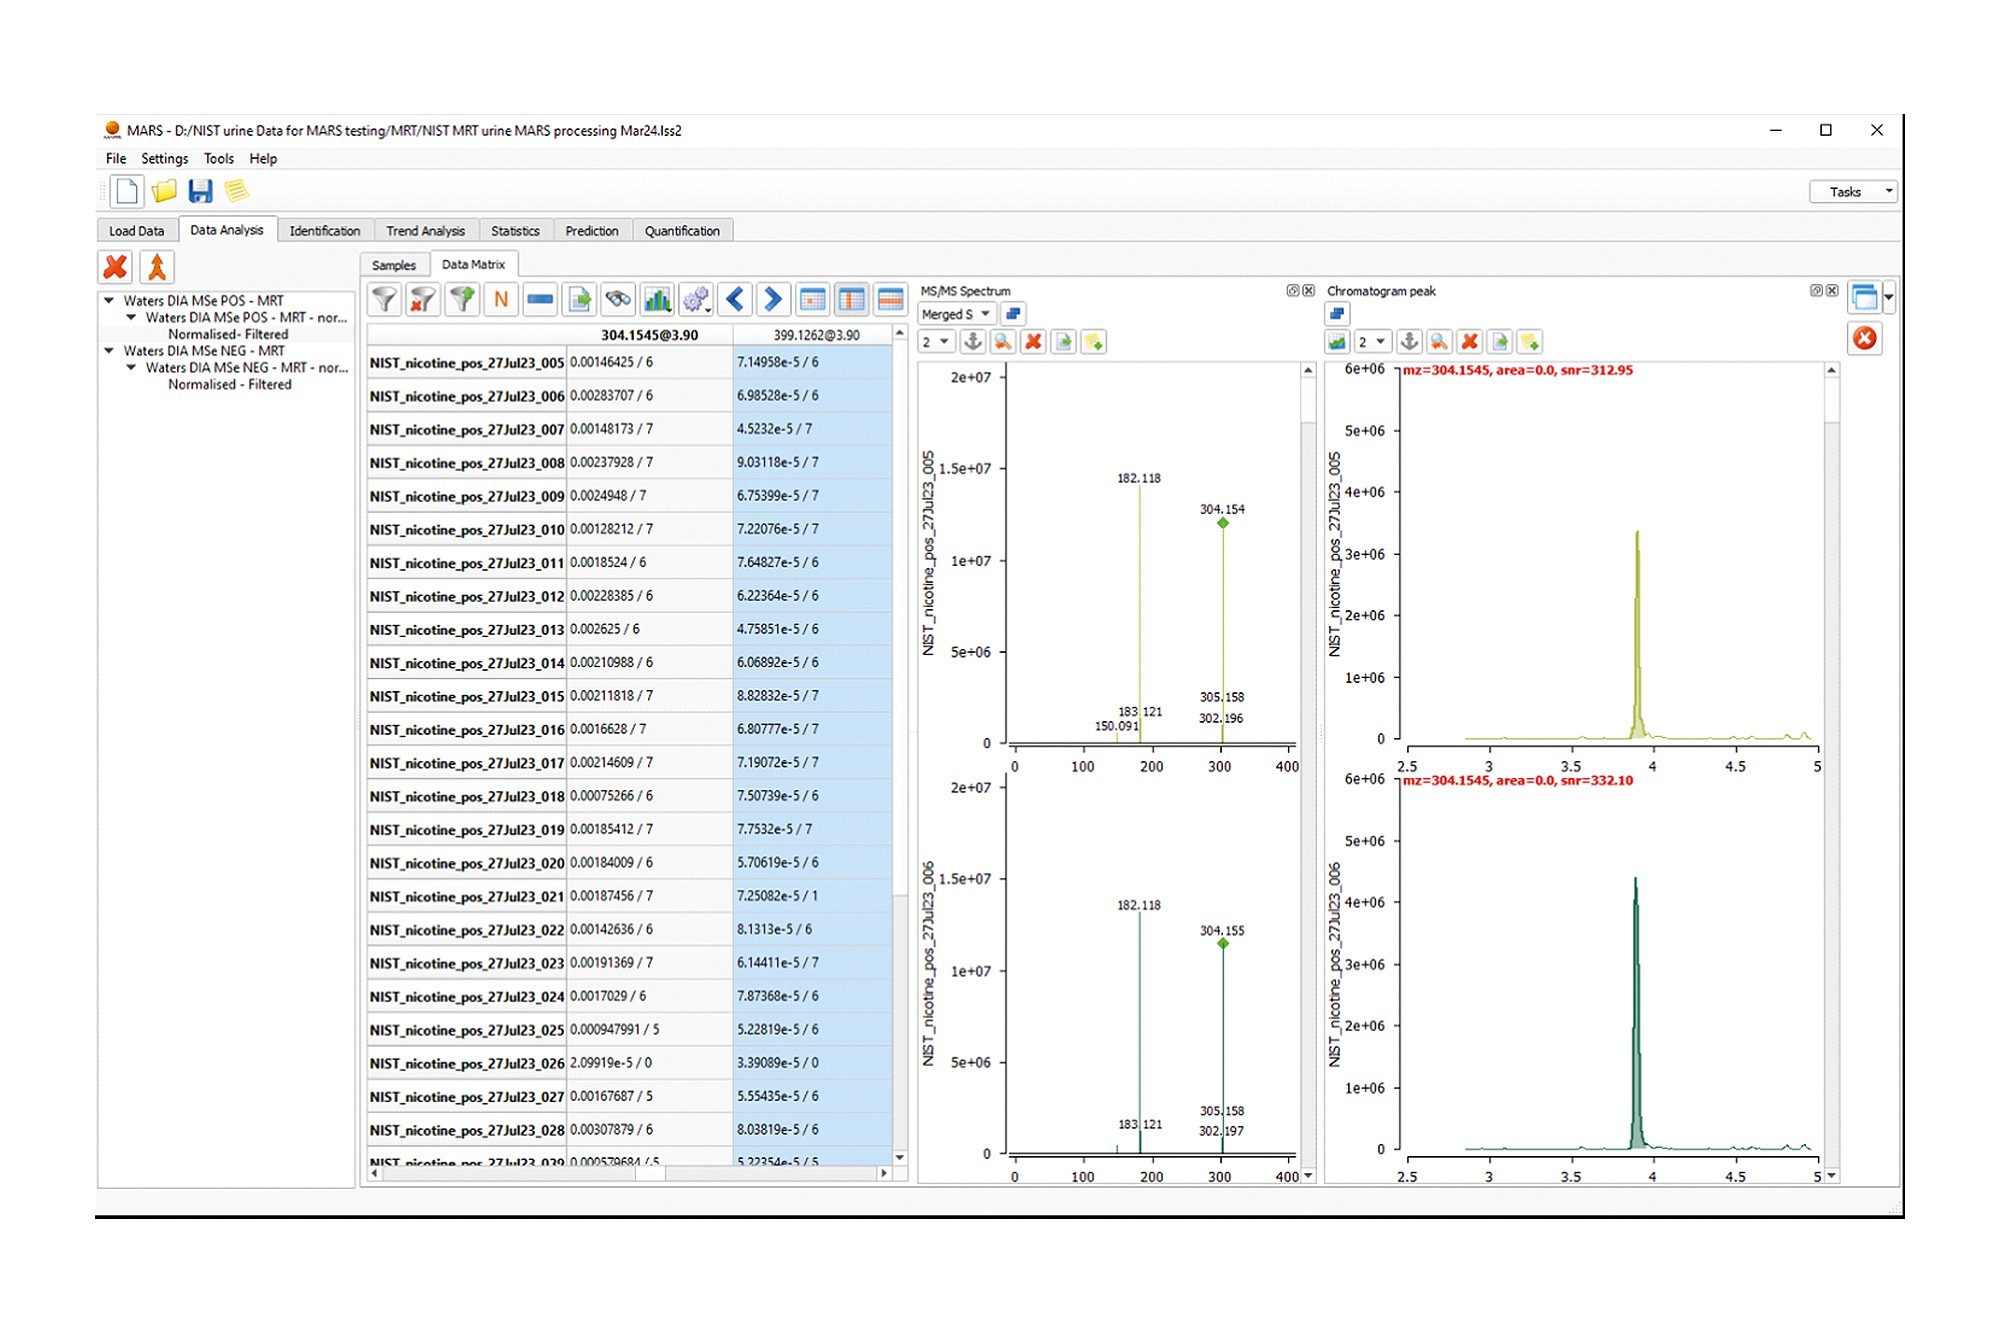
Task: Switch to the Identification tab
Action: pos(324,231)
